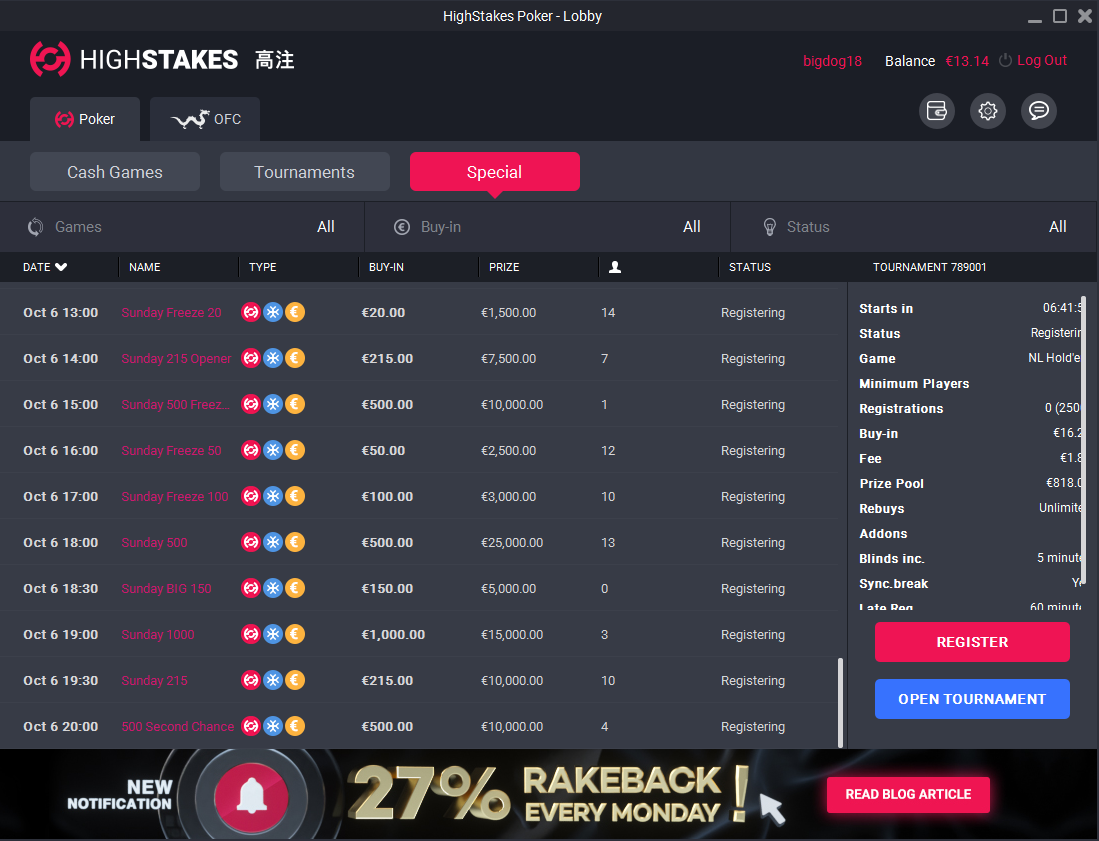
Task: Click the Tournament 789001 panel title
Action: click(x=929, y=267)
